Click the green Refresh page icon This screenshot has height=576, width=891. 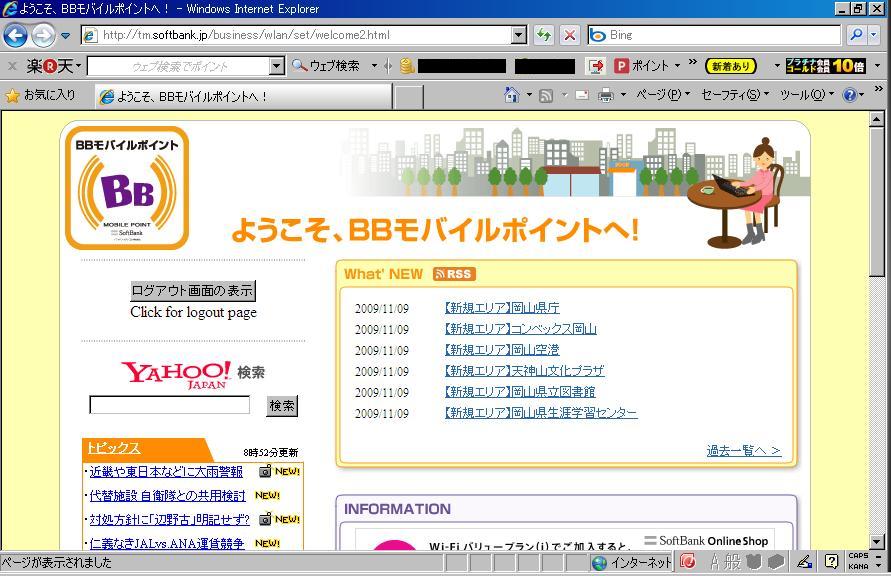pyautogui.click(x=544, y=35)
